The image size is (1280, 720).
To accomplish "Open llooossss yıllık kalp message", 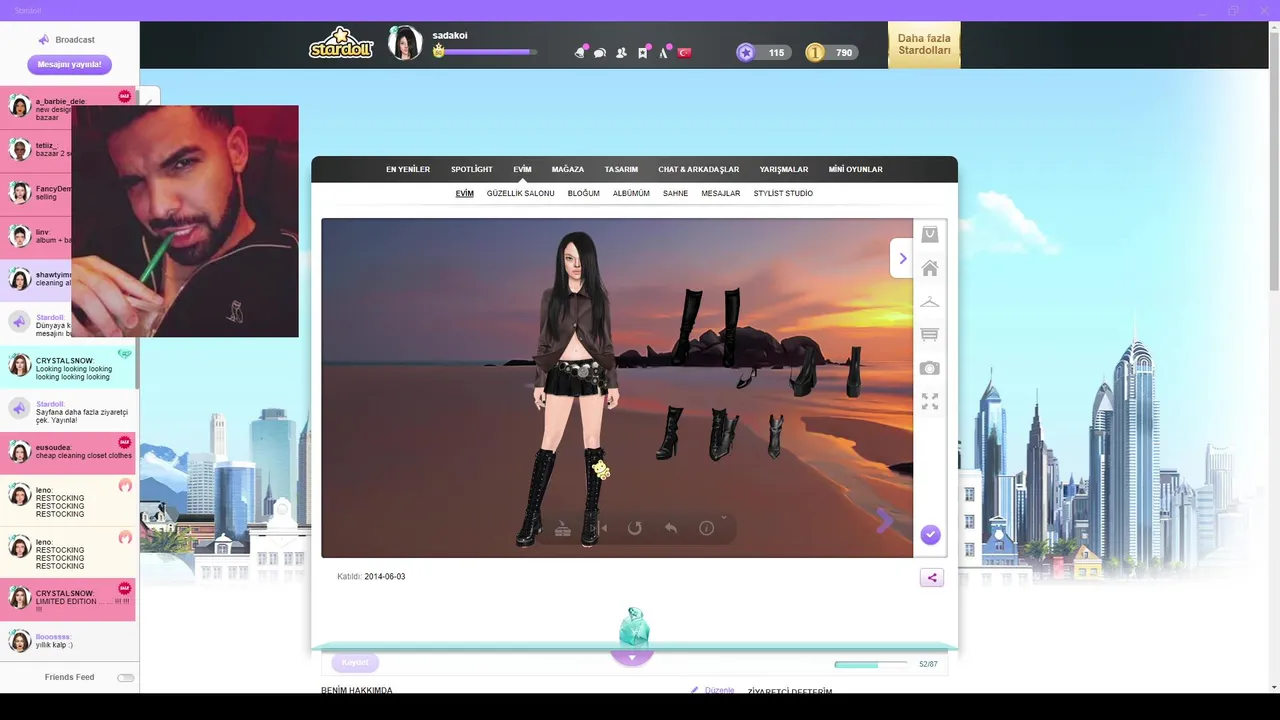I will (68, 641).
